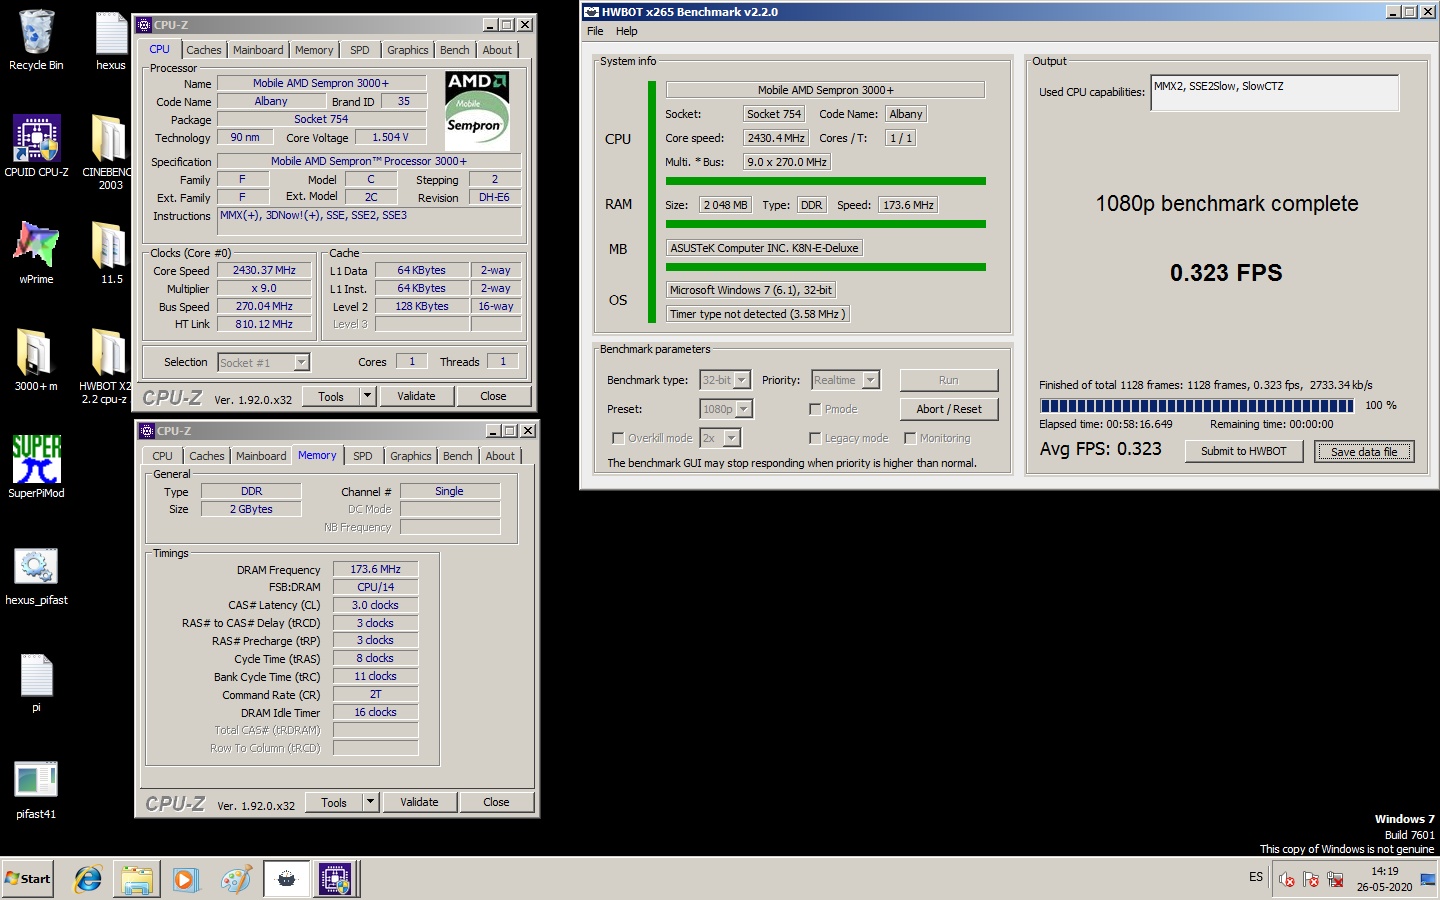Open Windows Media Player from the taskbar
1440x900 pixels.
(186, 879)
